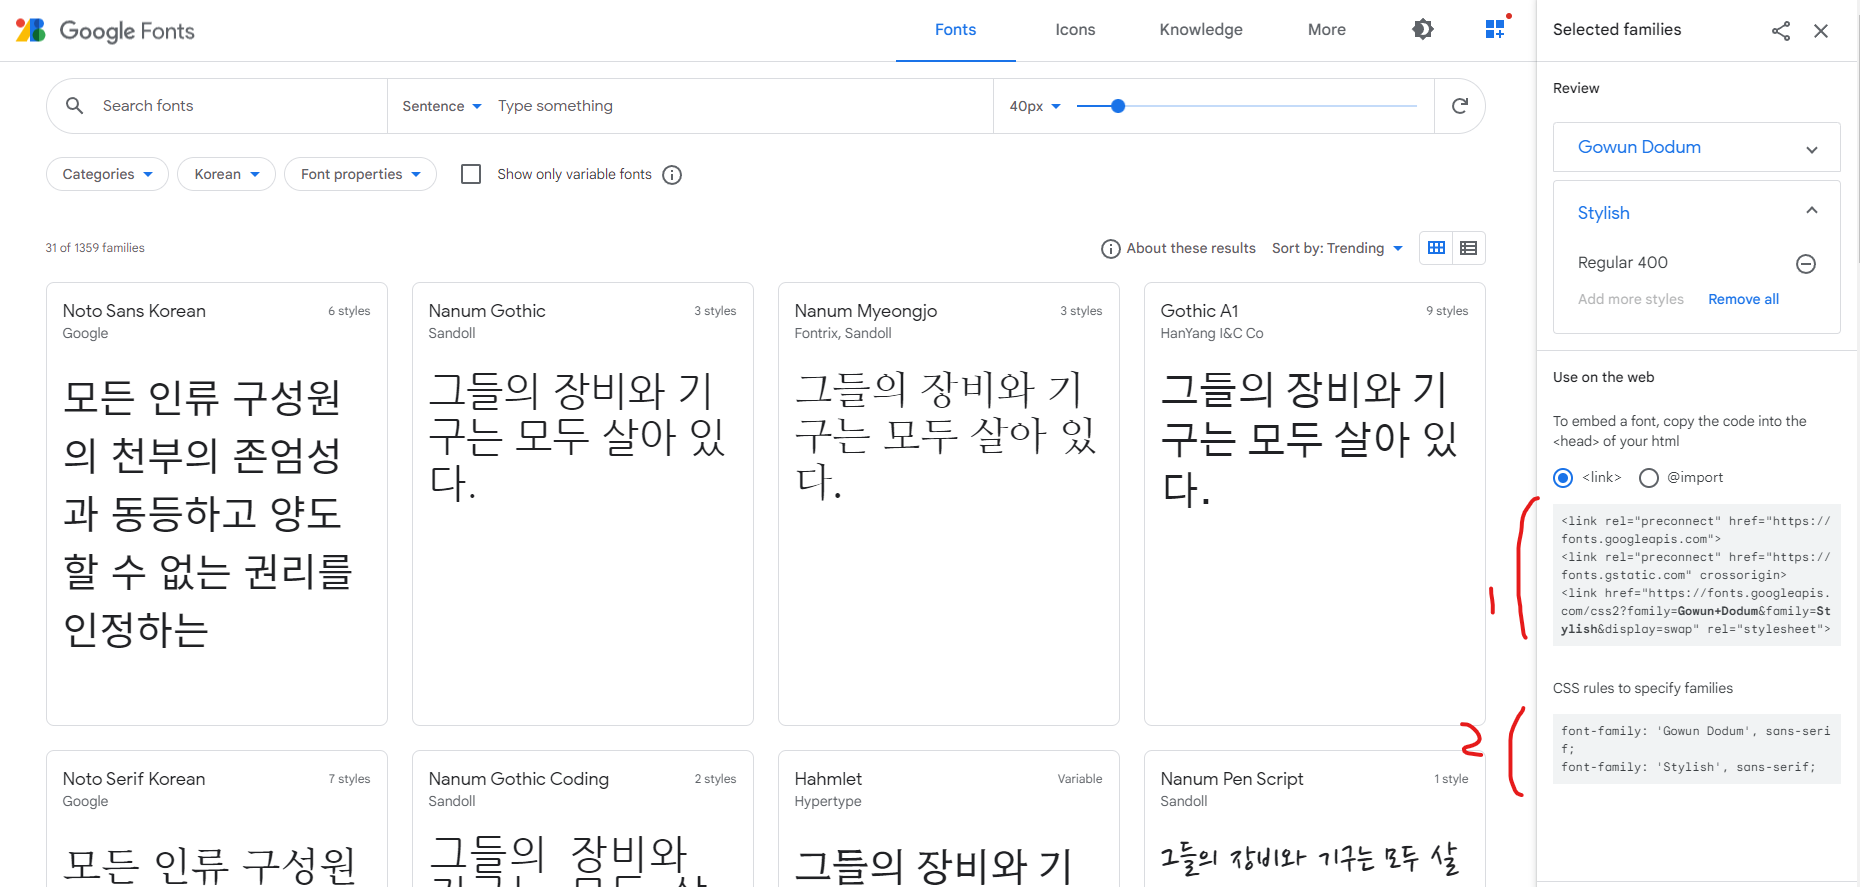The width and height of the screenshot is (1860, 887).
Task: Click Remove all link
Action: 1743,299
